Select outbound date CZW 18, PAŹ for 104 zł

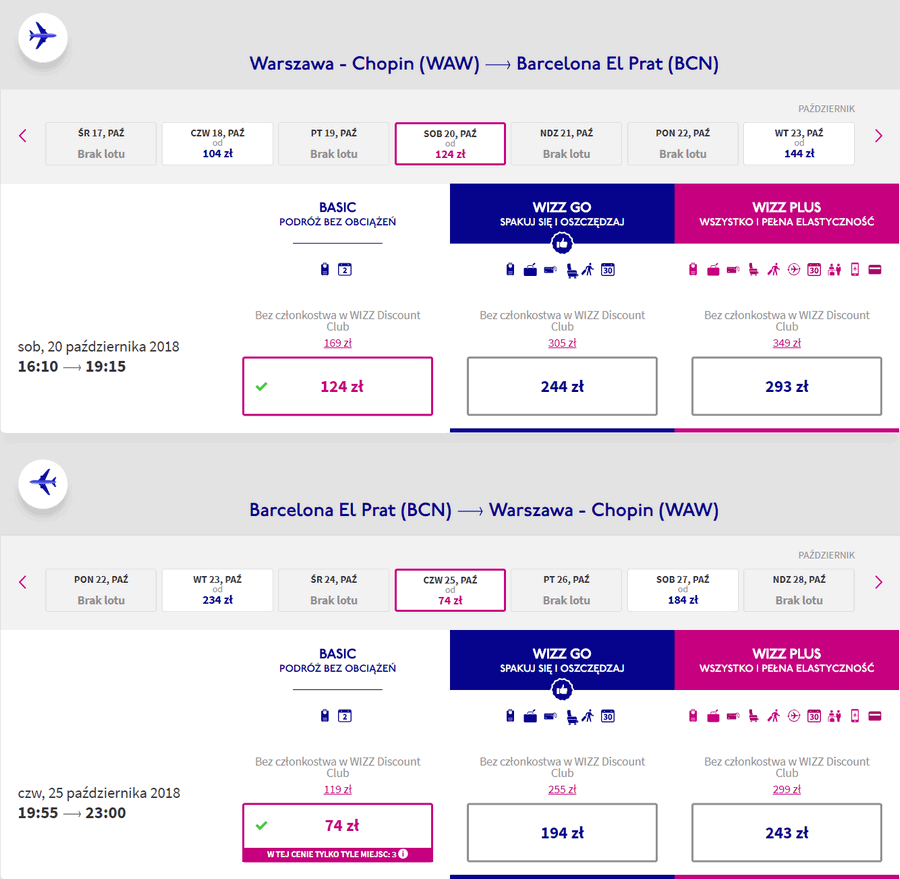[218, 144]
